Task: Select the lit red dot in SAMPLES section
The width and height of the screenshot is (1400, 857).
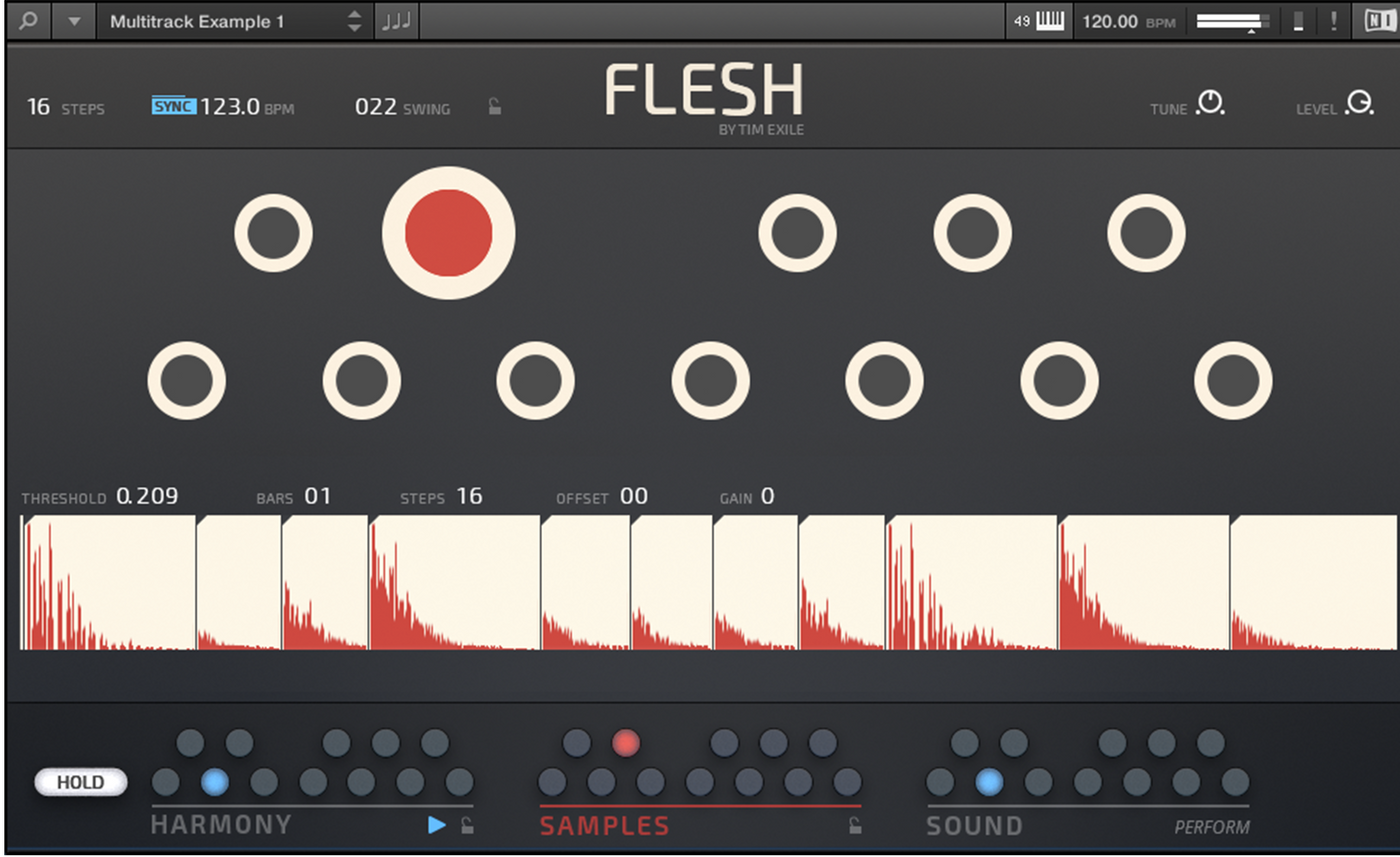Action: click(x=626, y=743)
